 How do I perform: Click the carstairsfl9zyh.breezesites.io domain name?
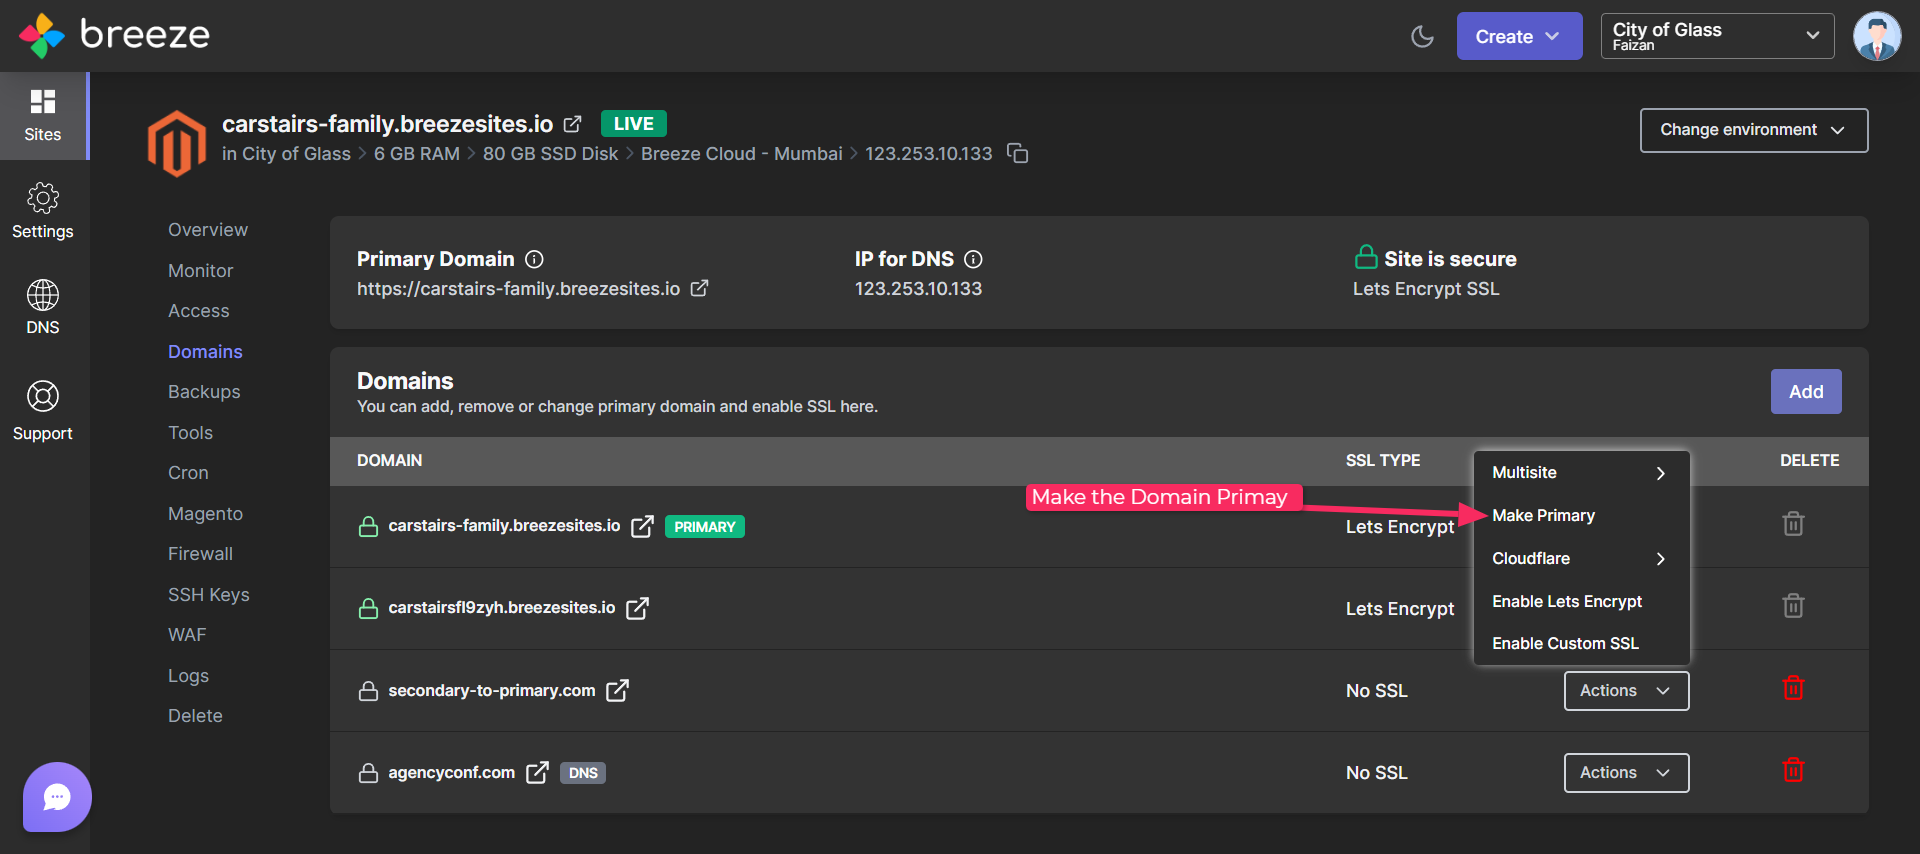(x=501, y=608)
